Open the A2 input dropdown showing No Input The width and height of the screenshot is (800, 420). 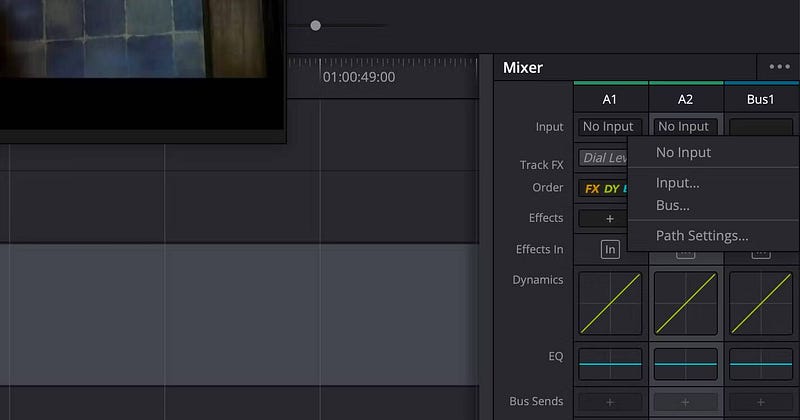tap(685, 126)
